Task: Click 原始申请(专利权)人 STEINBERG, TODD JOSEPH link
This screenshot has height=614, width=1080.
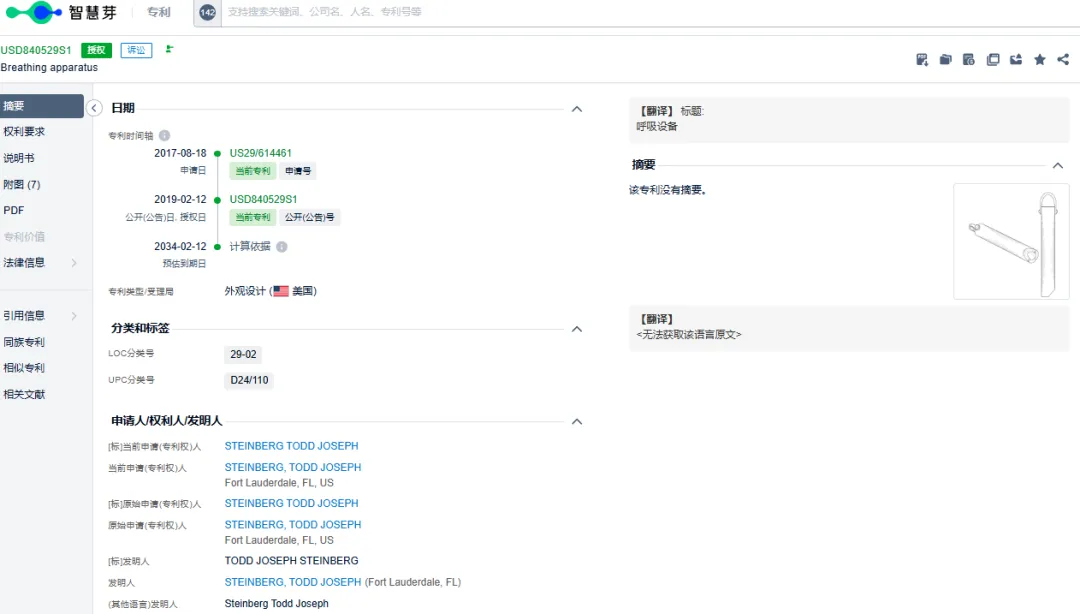Action: point(293,524)
